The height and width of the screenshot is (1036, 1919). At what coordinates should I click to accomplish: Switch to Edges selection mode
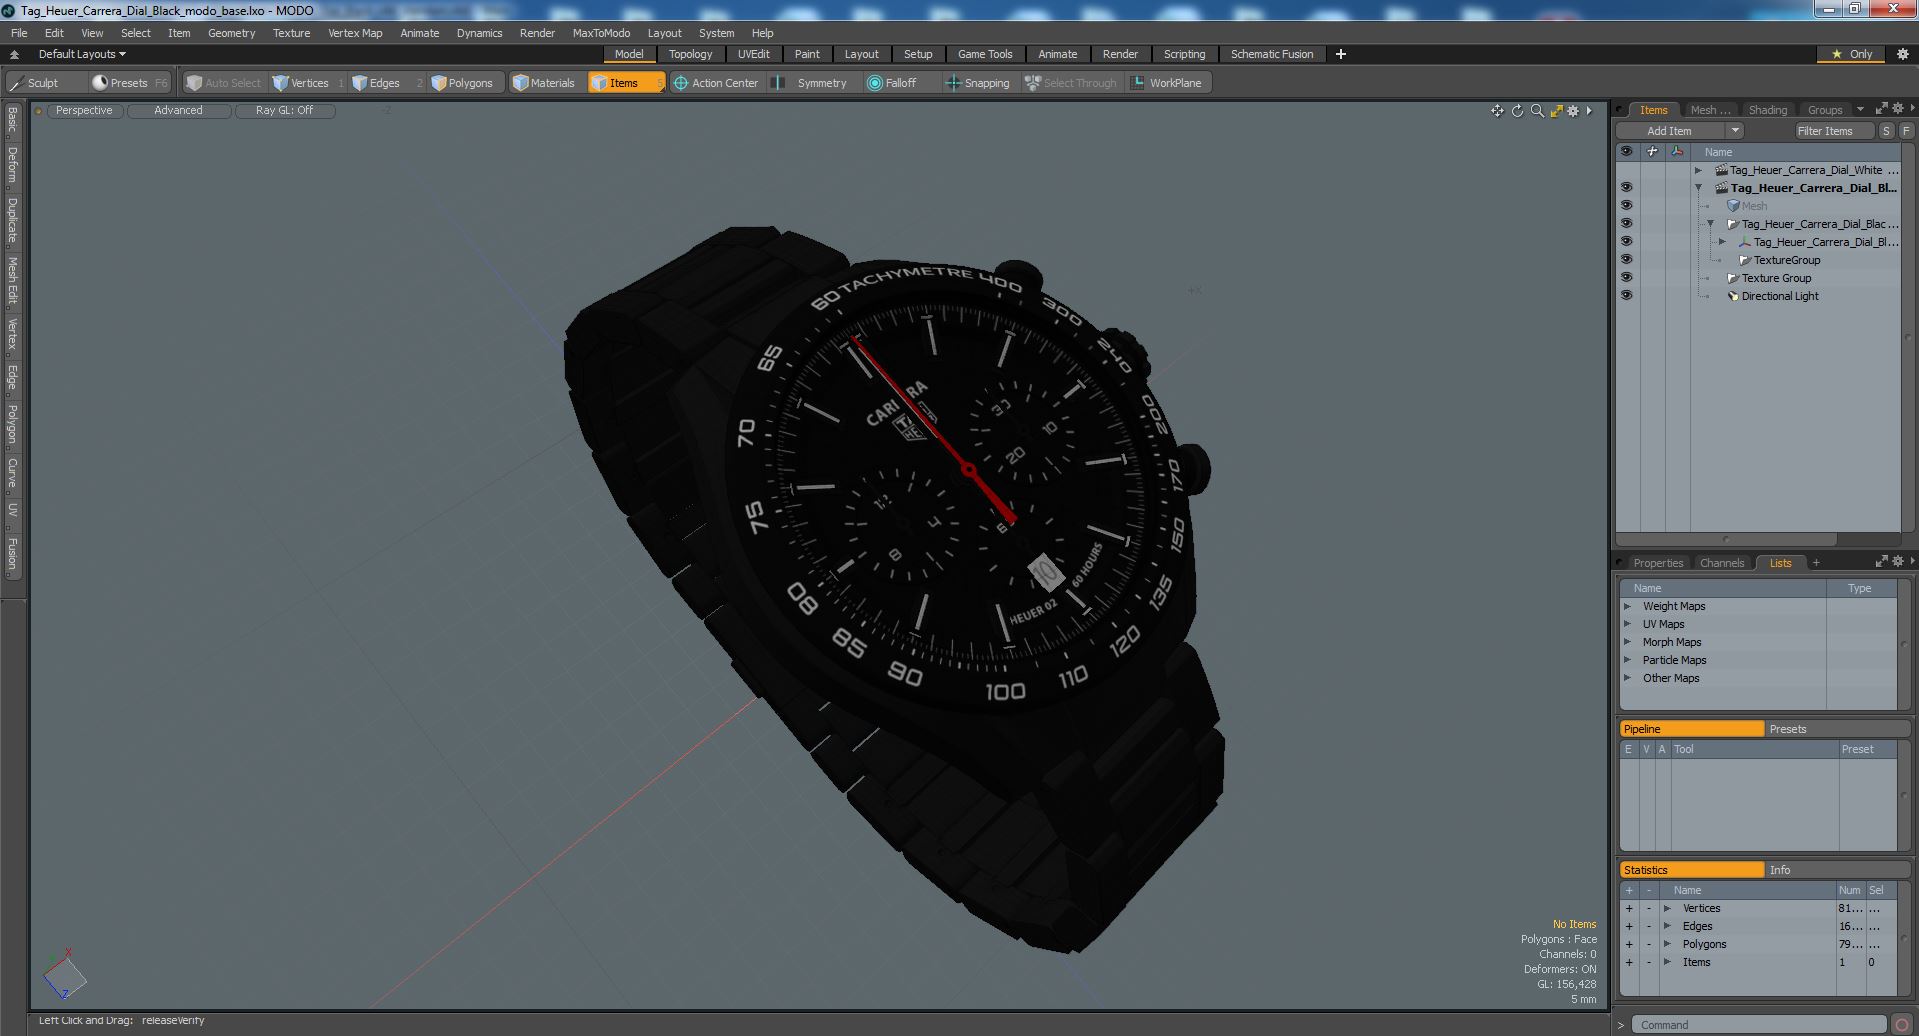click(x=384, y=83)
